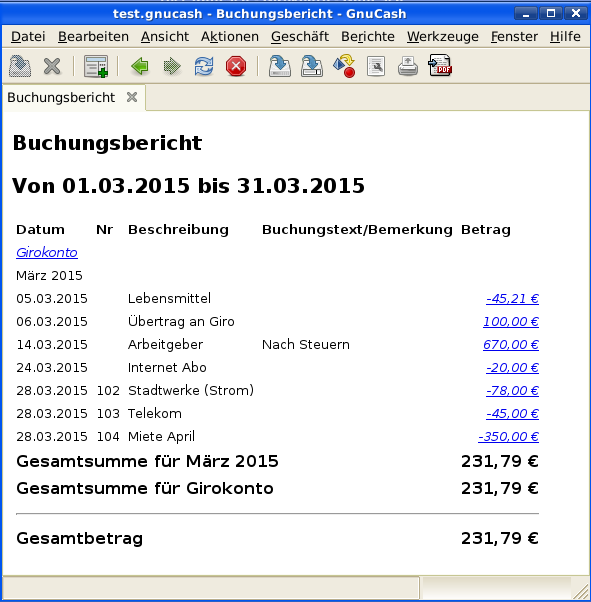Open the -45,21 € Lebensmittel amount link
591x602 pixels.
click(512, 298)
